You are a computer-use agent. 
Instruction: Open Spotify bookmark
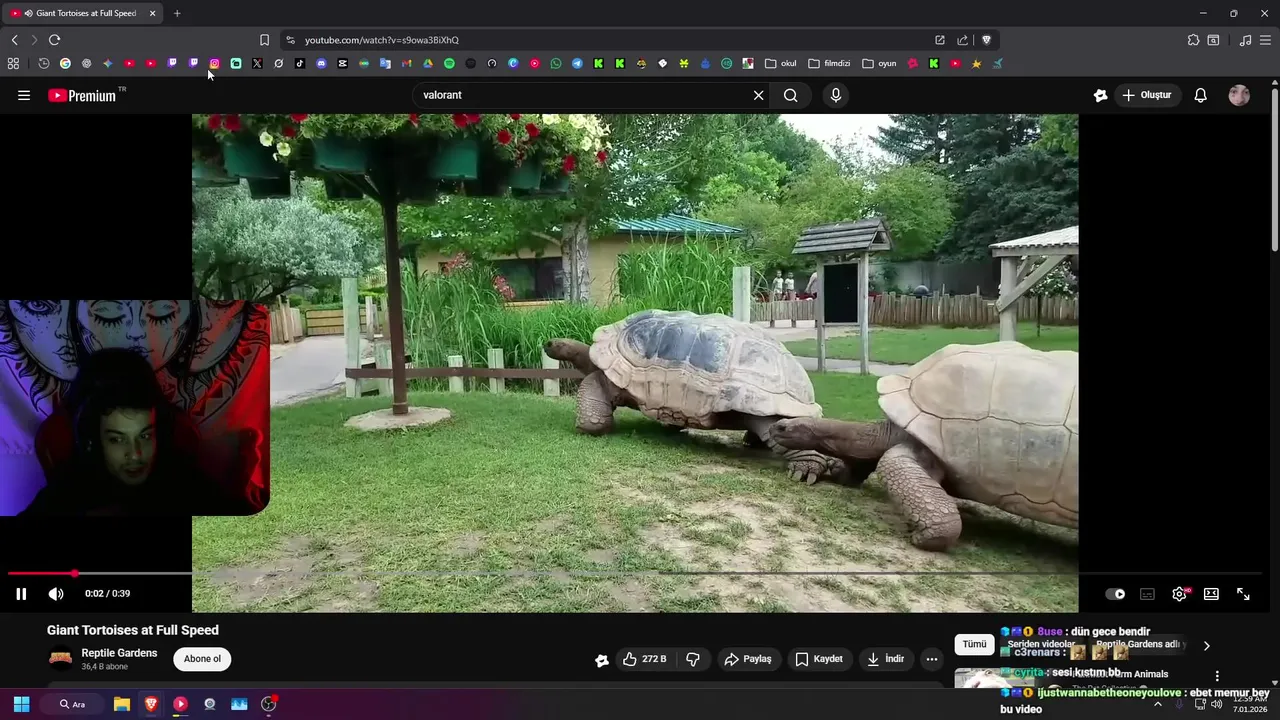click(449, 63)
